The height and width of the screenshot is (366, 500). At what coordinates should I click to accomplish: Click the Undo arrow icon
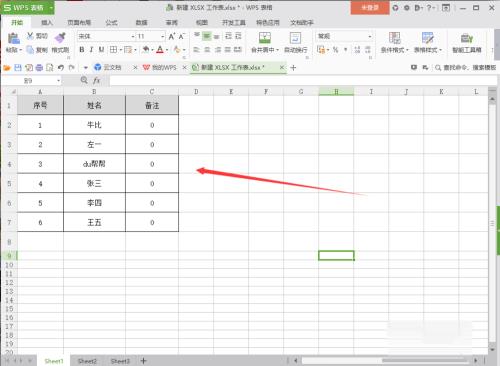tap(60, 68)
